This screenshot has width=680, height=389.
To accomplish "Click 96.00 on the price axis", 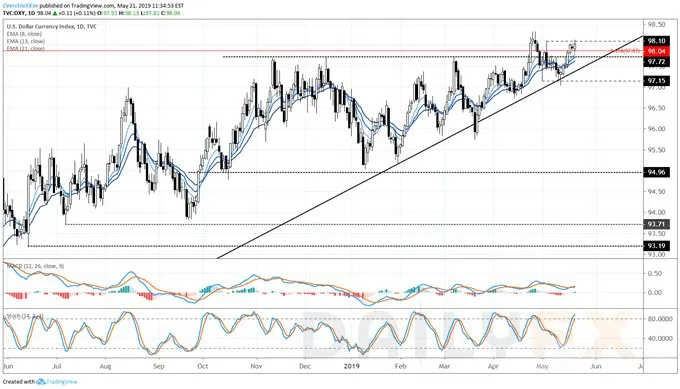I will 656,129.
